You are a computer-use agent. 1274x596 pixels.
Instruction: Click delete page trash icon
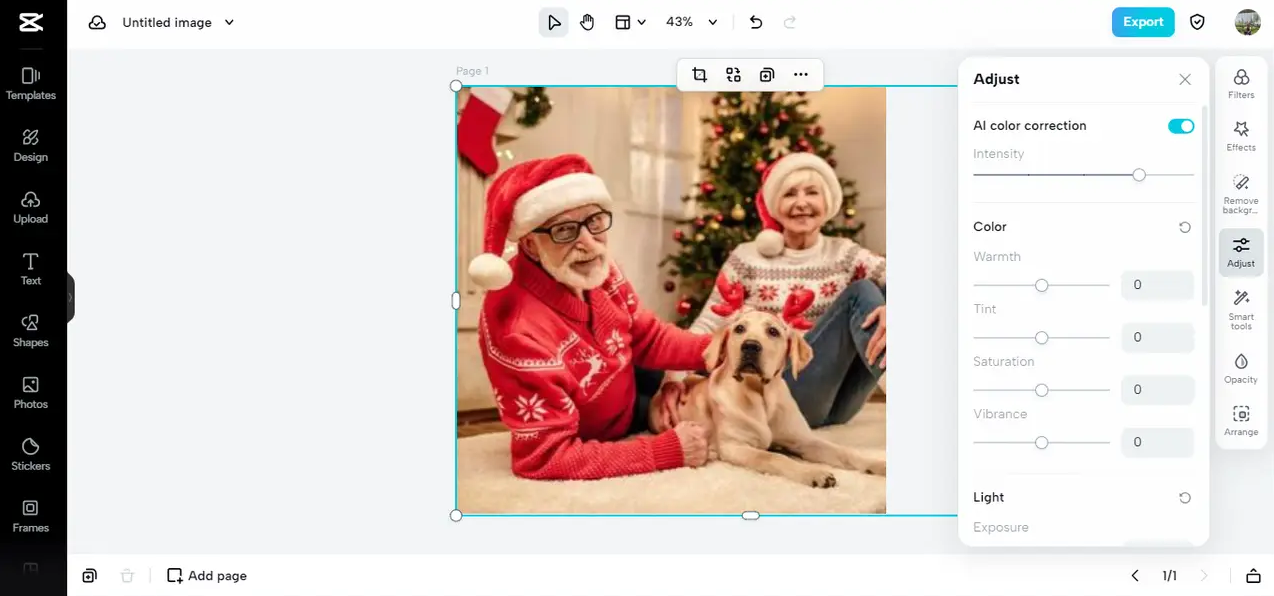127,576
